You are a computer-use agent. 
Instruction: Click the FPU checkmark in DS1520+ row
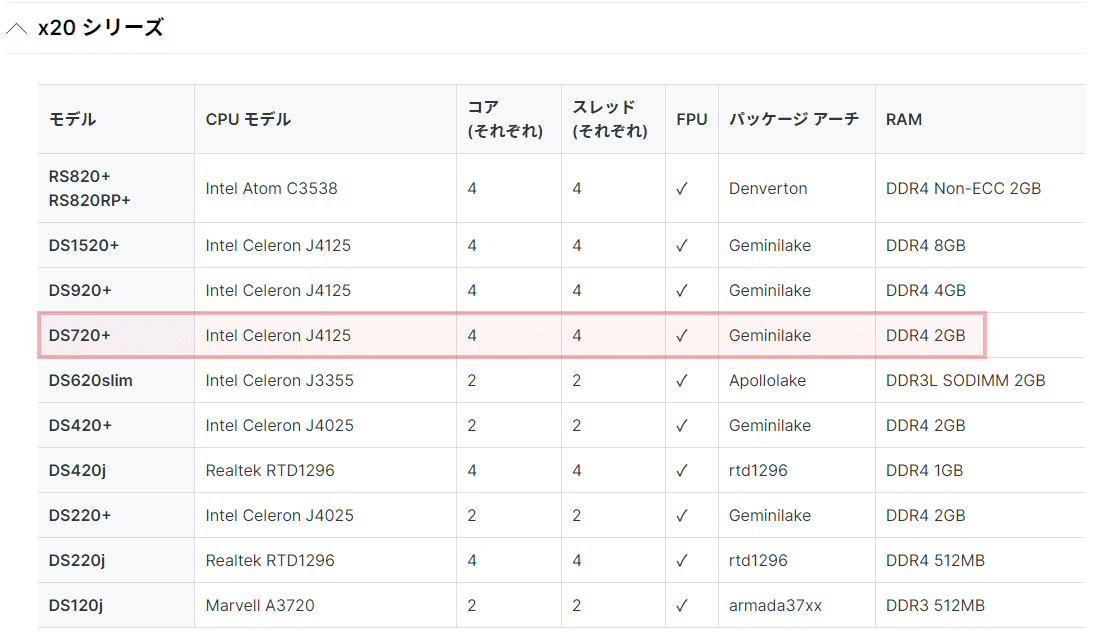click(x=682, y=246)
